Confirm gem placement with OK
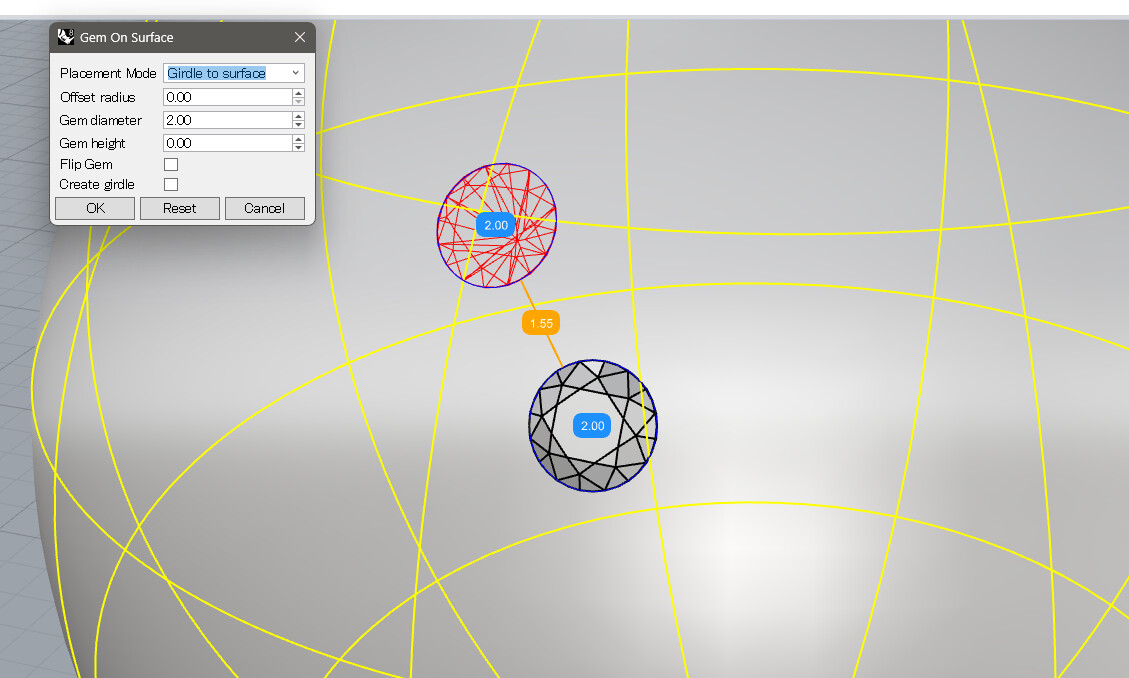Screen dimensions: 1129x678 (x=94, y=208)
